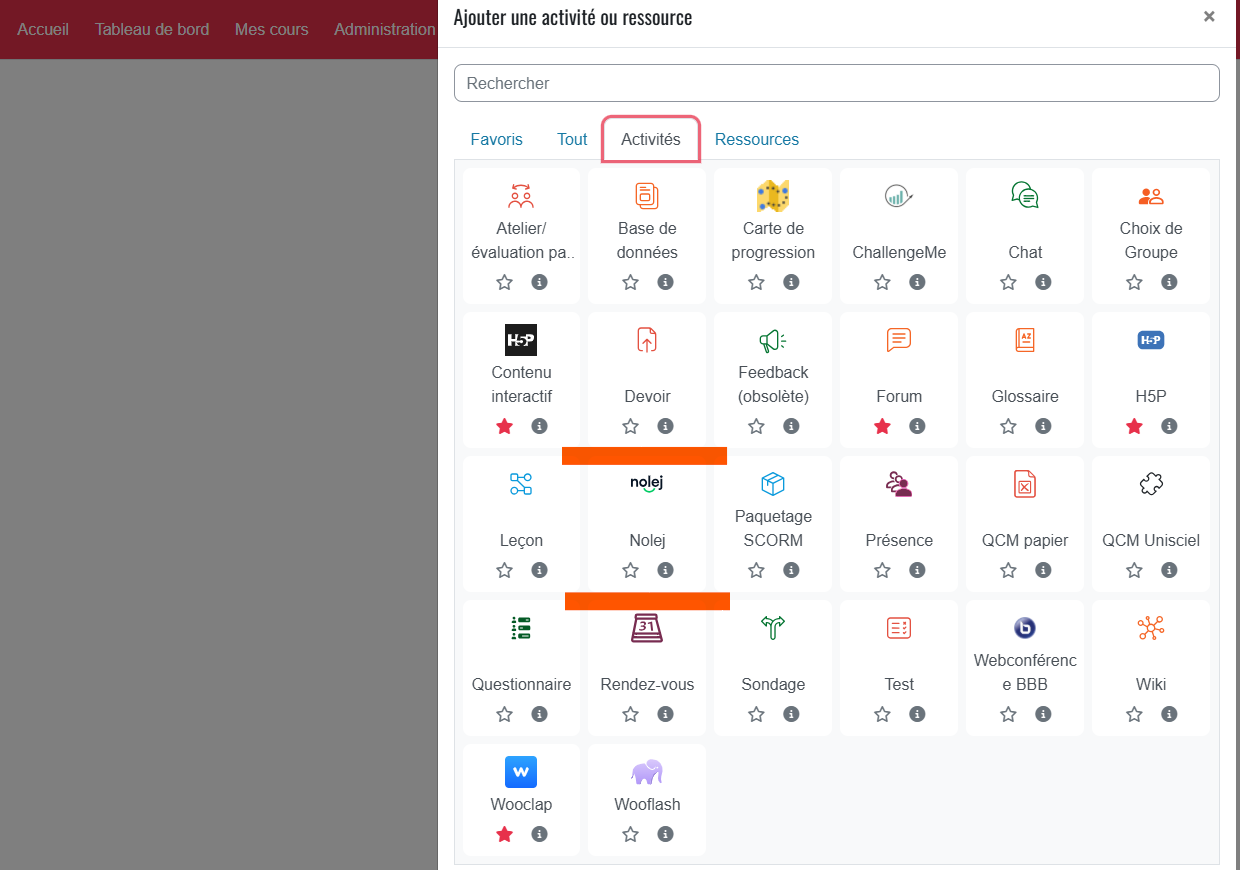Choose the Devoir activity icon
This screenshot has width=1240, height=870.
647,340
